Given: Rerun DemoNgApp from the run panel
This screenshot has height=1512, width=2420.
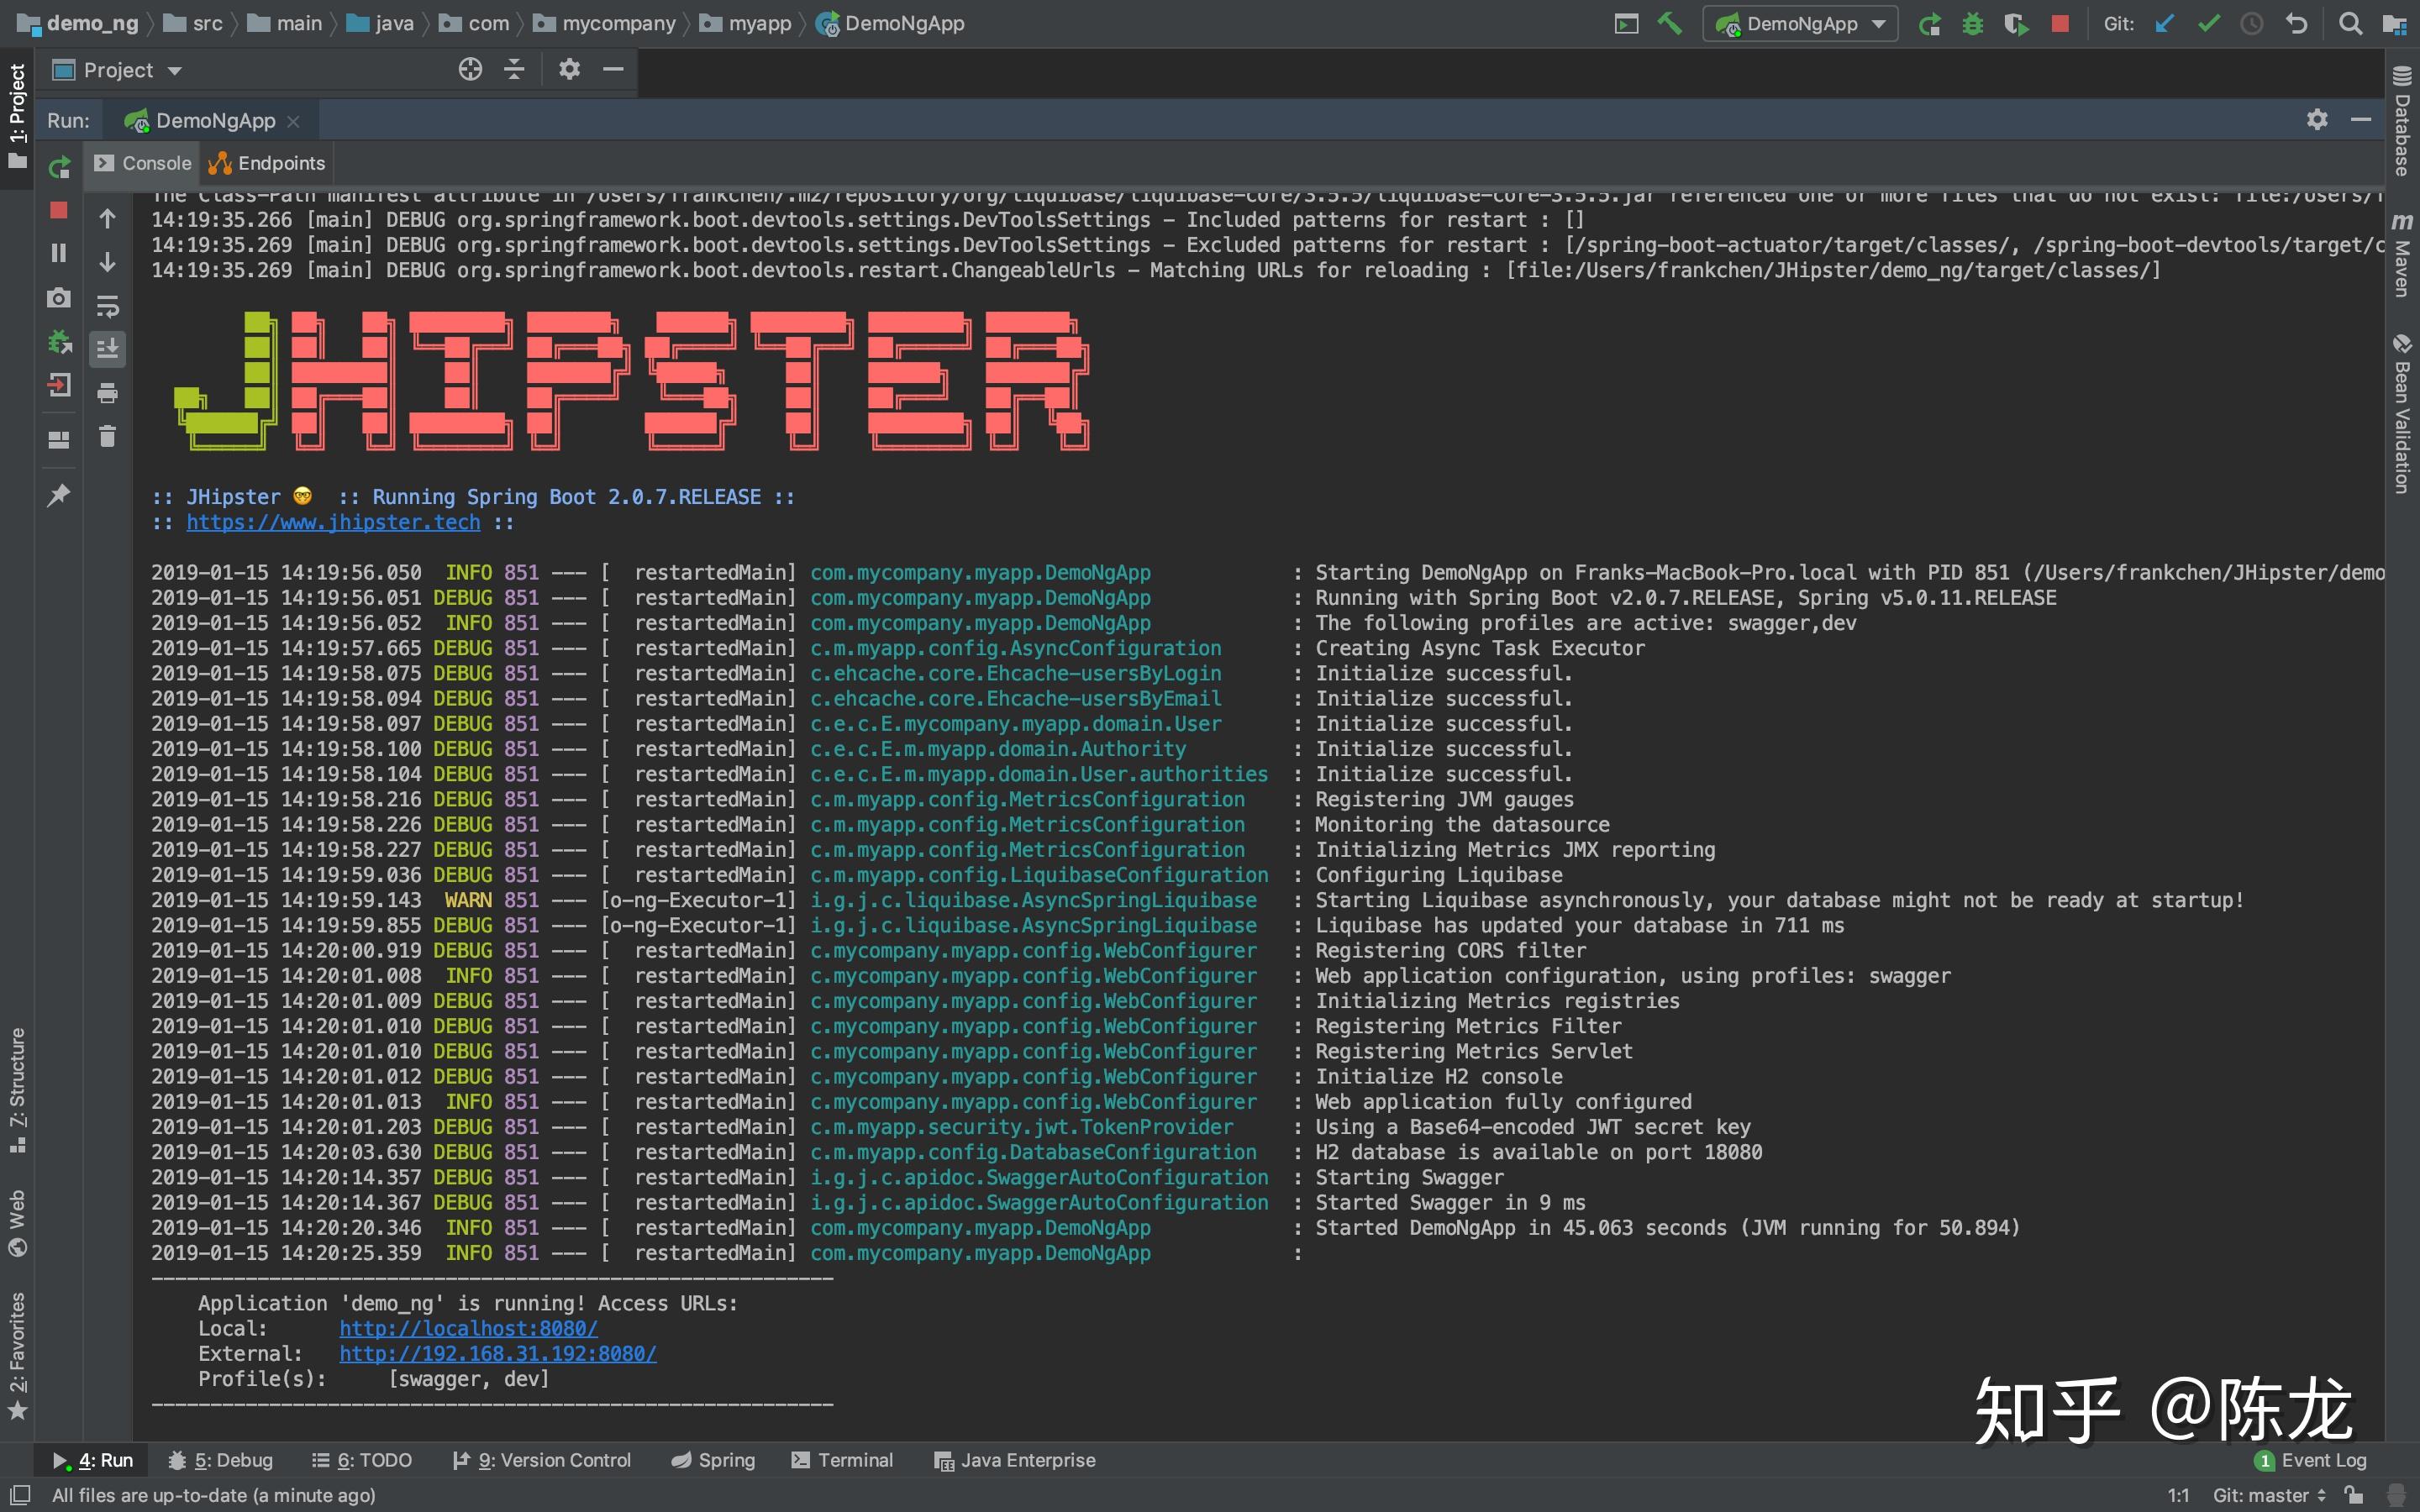Looking at the screenshot, I should [59, 167].
